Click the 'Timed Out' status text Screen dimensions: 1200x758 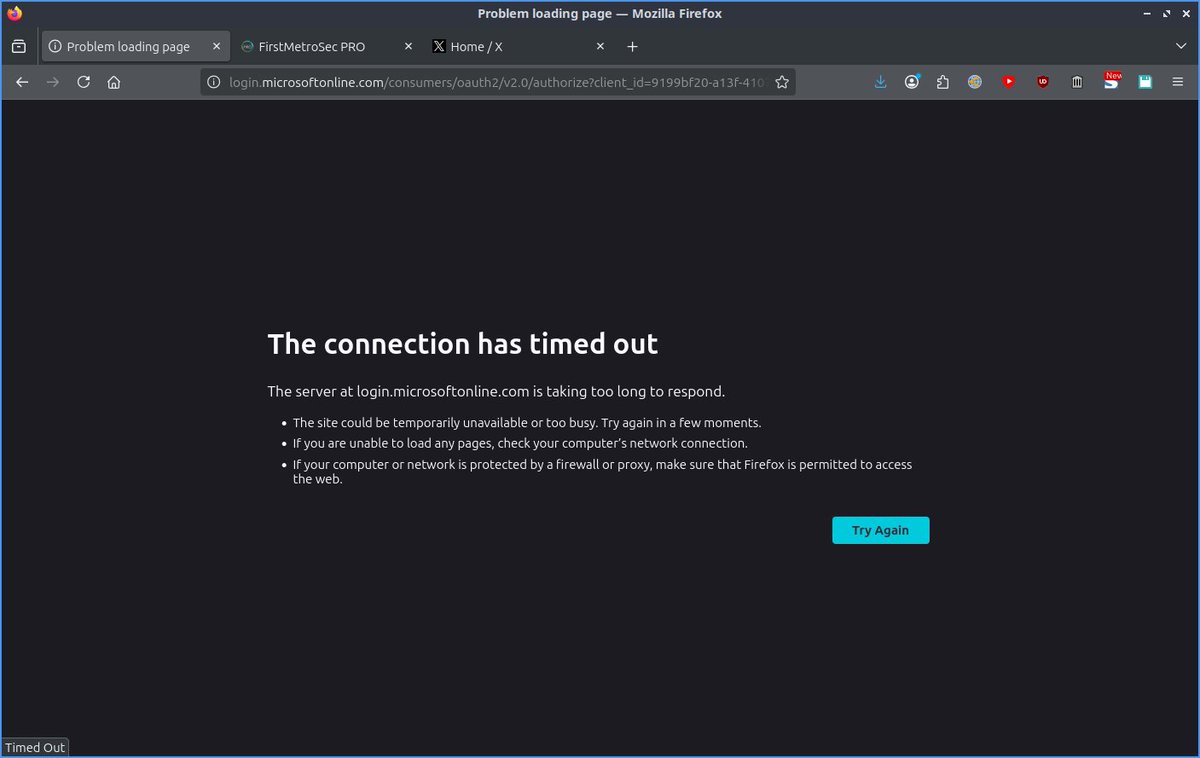pyautogui.click(x=35, y=747)
